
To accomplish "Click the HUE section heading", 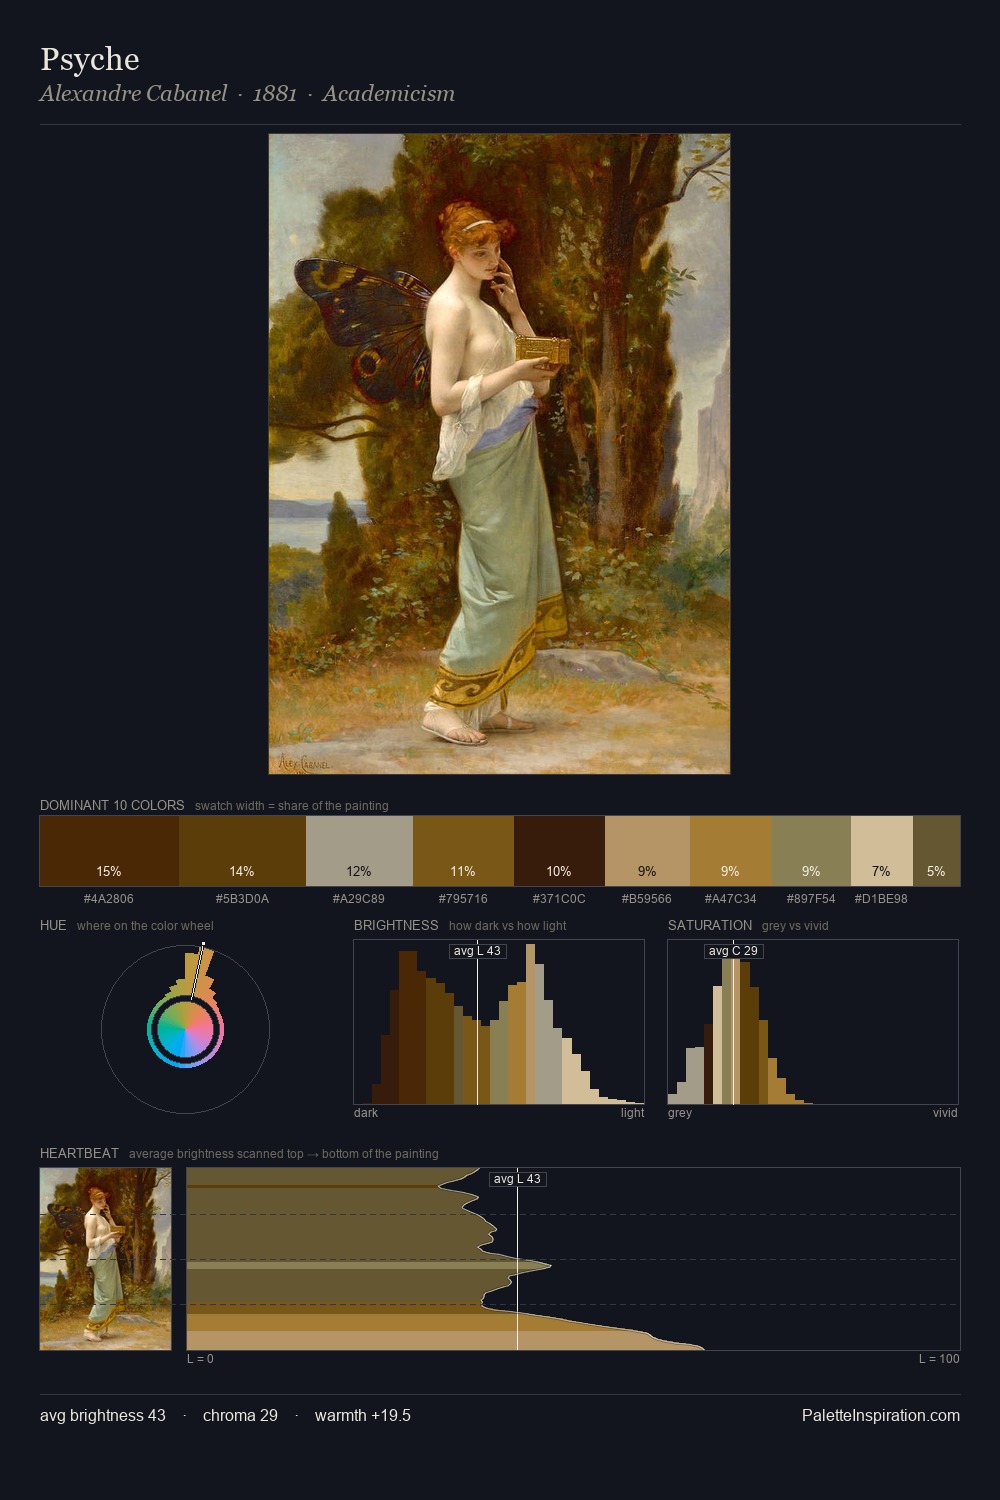I will (53, 925).
